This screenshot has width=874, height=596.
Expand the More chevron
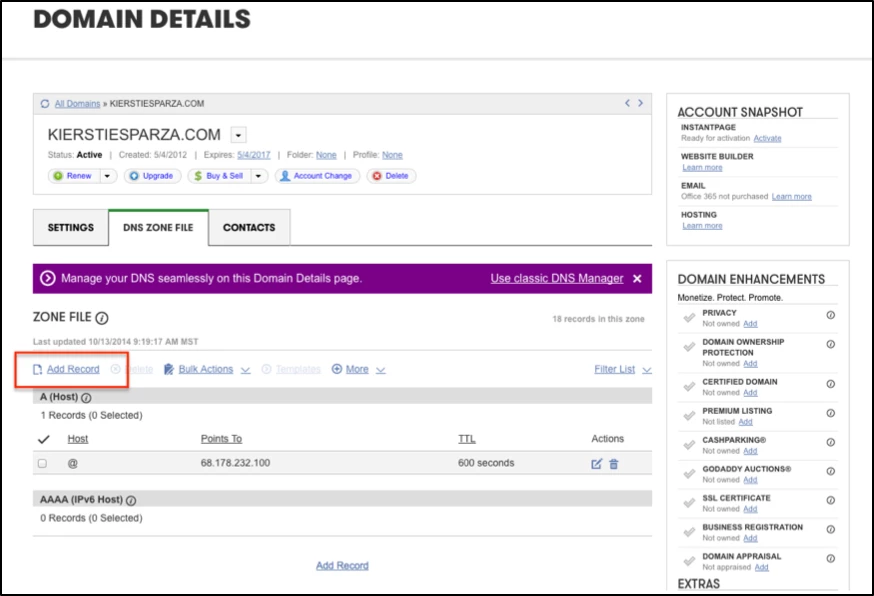click(381, 370)
